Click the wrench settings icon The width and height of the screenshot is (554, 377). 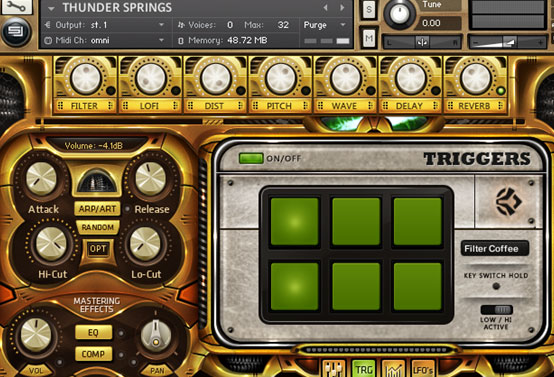[16, 6]
